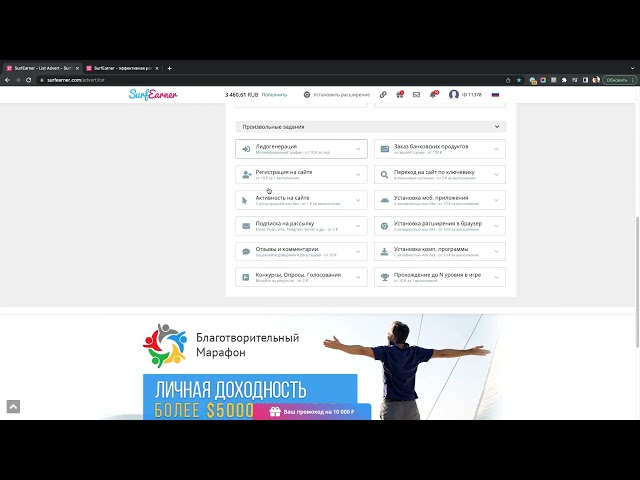This screenshot has width=640, height=480.
Task: Expand Установка расширения в браузер option
Action: point(440,226)
